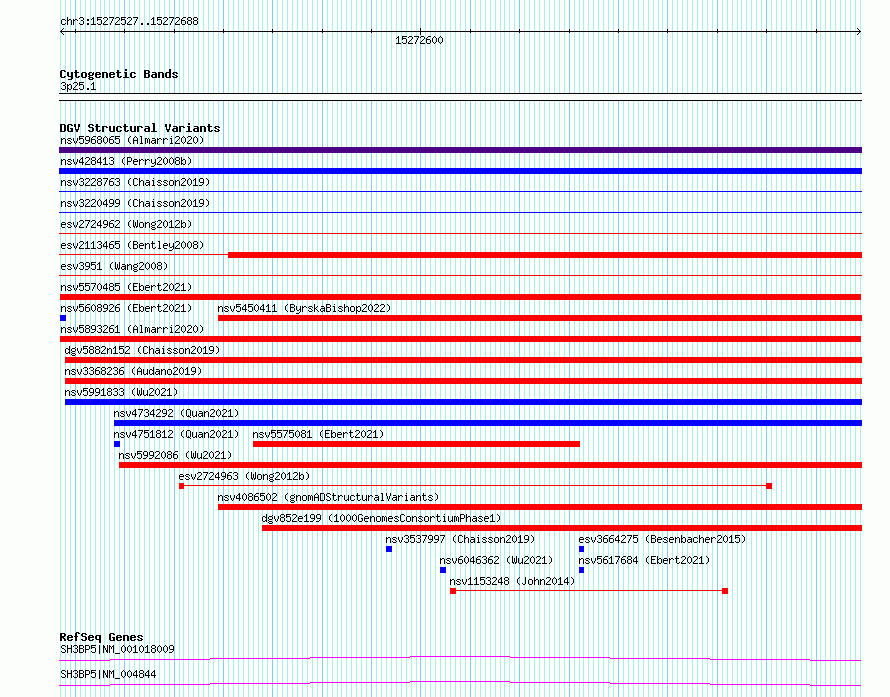Click the nsv6046362 (Wu2021) label

[496, 560]
